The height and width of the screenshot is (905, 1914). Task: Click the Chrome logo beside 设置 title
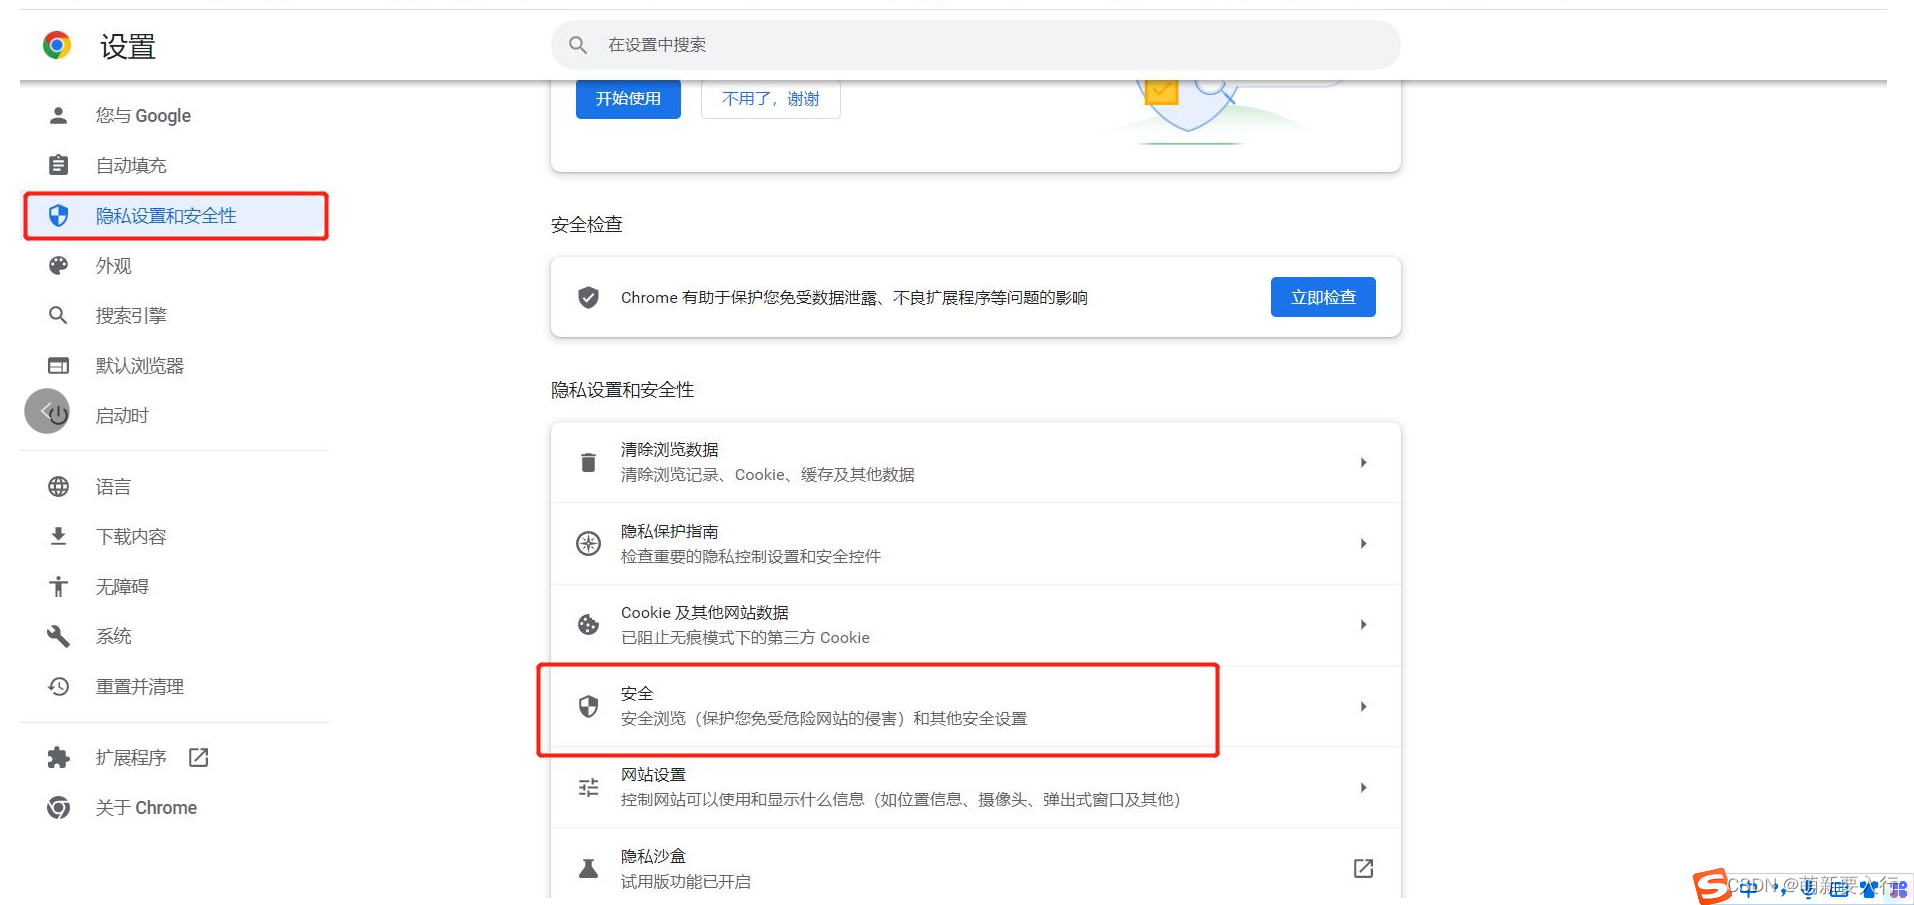click(x=57, y=45)
